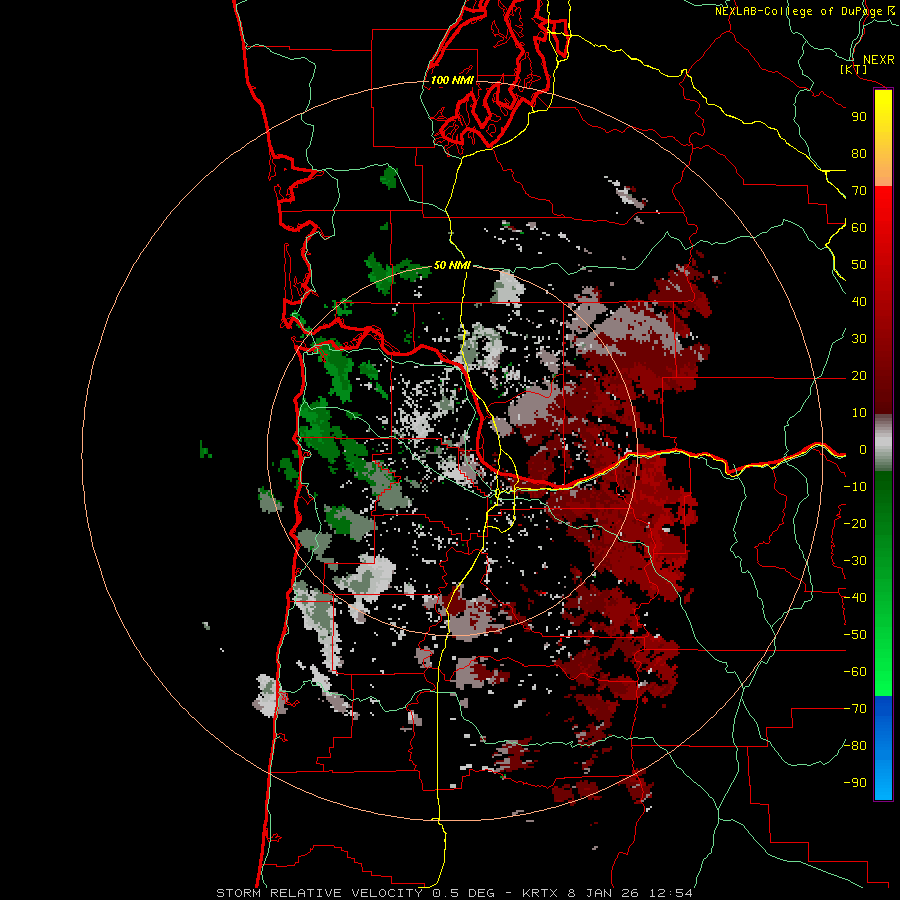Click the 12:54 timestamp in caption
Viewport: 900px width, 900px height.
[670, 893]
